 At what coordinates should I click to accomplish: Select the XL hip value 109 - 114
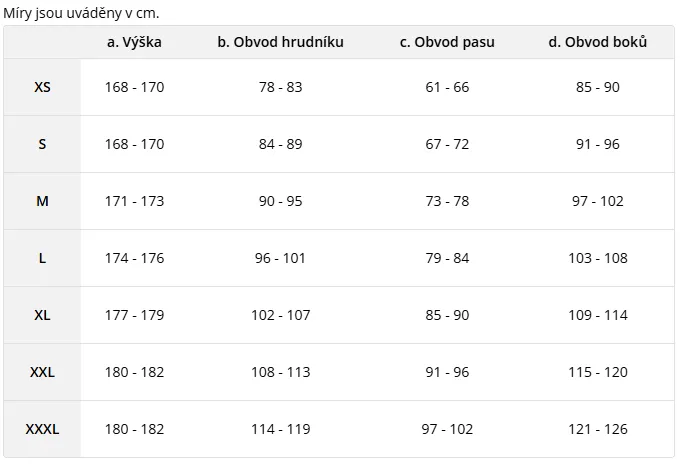click(598, 315)
